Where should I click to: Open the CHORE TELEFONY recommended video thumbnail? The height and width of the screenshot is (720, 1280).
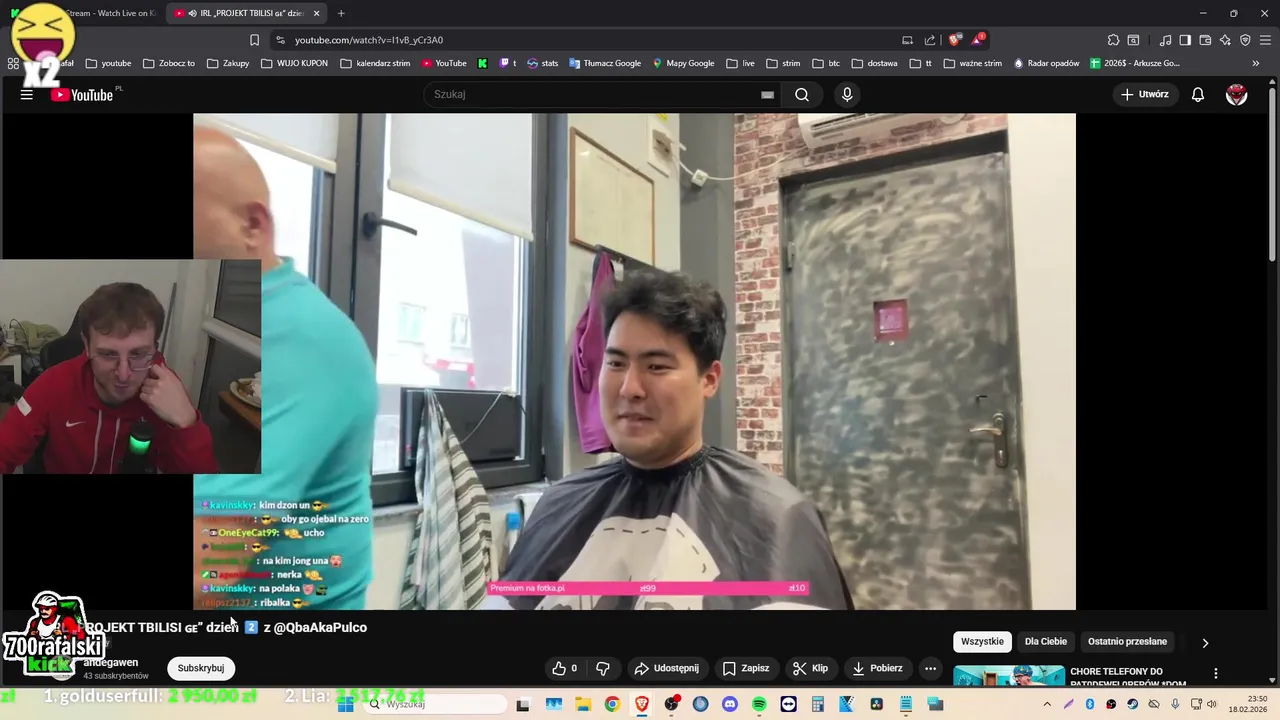pyautogui.click(x=1008, y=677)
